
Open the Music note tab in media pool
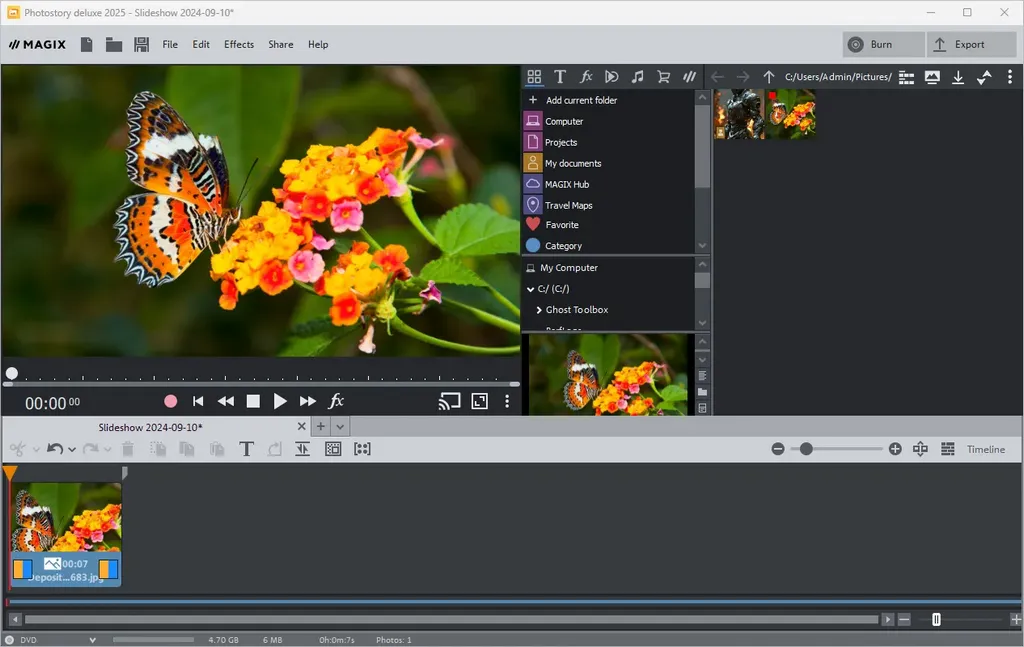(x=637, y=77)
